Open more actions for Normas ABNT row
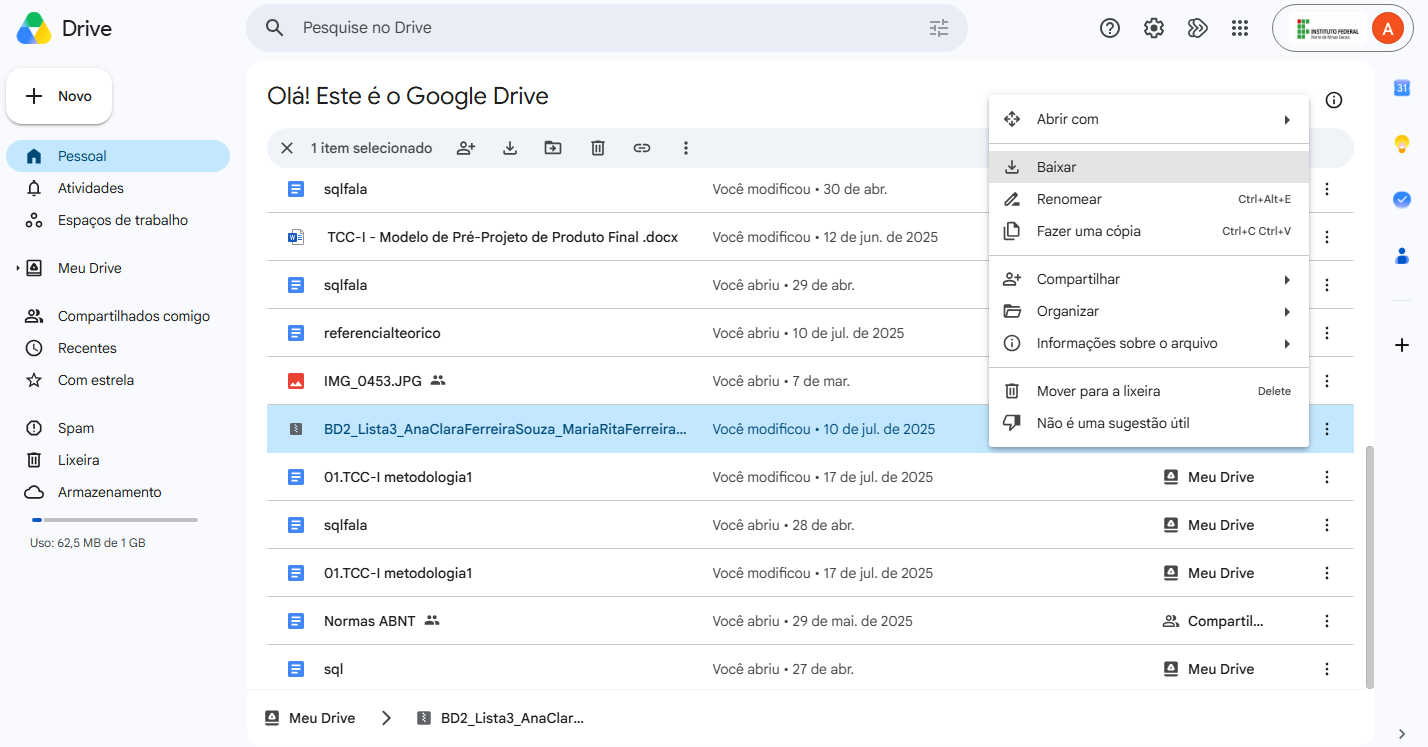The width and height of the screenshot is (1428, 747). pyautogui.click(x=1327, y=621)
